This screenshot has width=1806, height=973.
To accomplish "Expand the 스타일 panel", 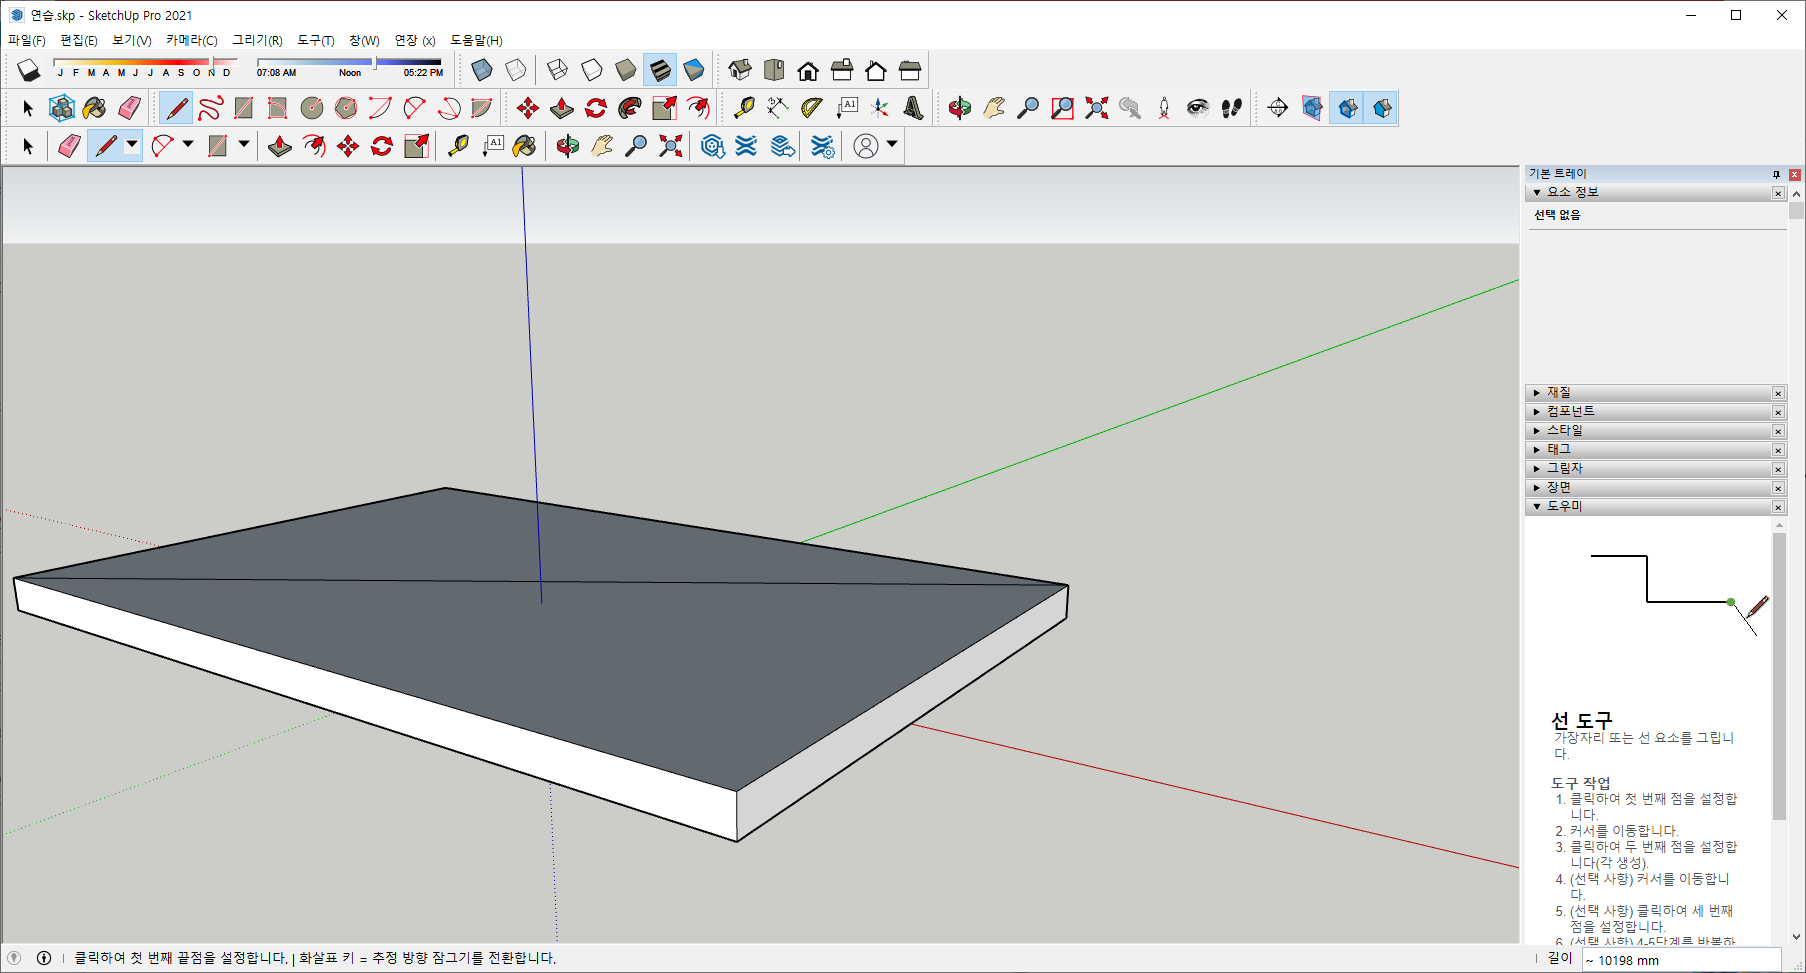I will (x=1537, y=431).
